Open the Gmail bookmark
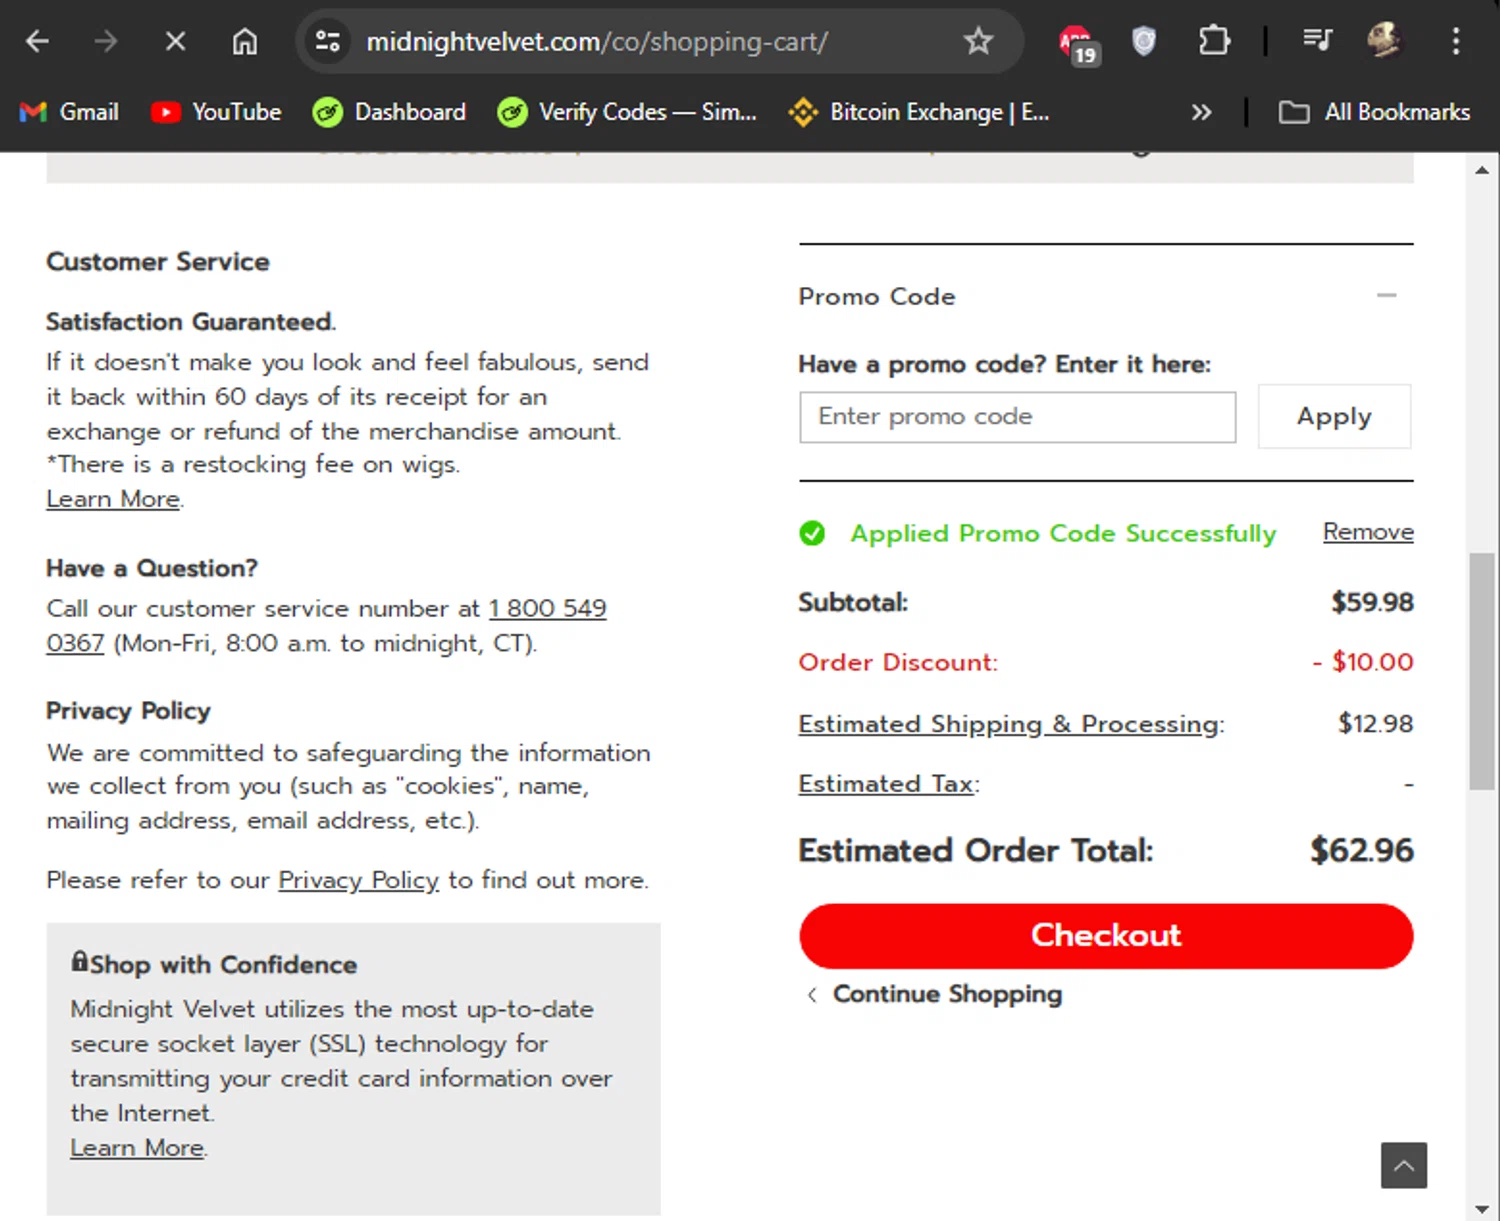Viewport: 1500px width, 1221px height. click(x=70, y=112)
